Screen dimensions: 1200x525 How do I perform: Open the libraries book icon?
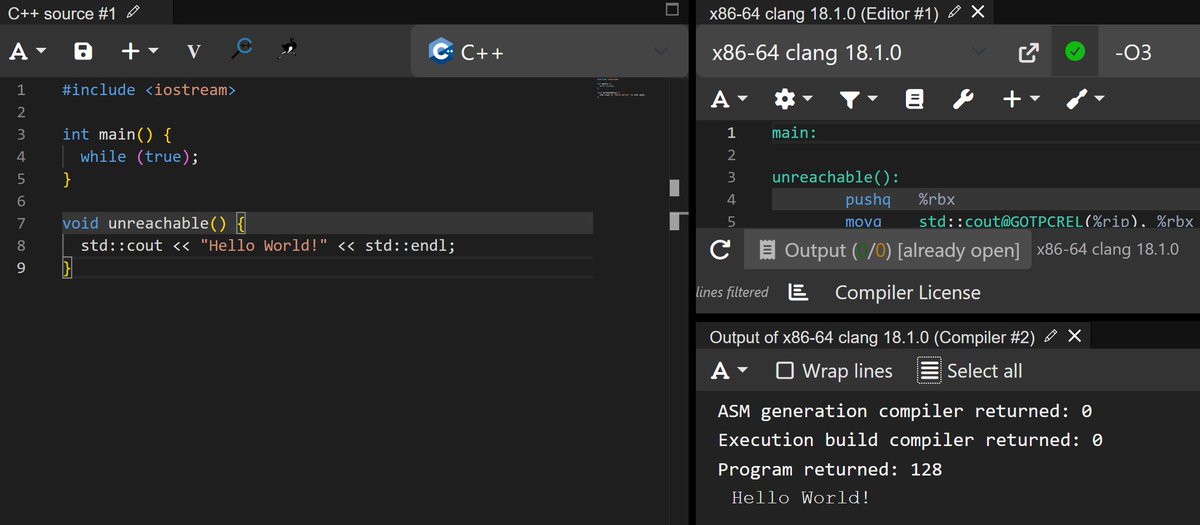click(914, 99)
